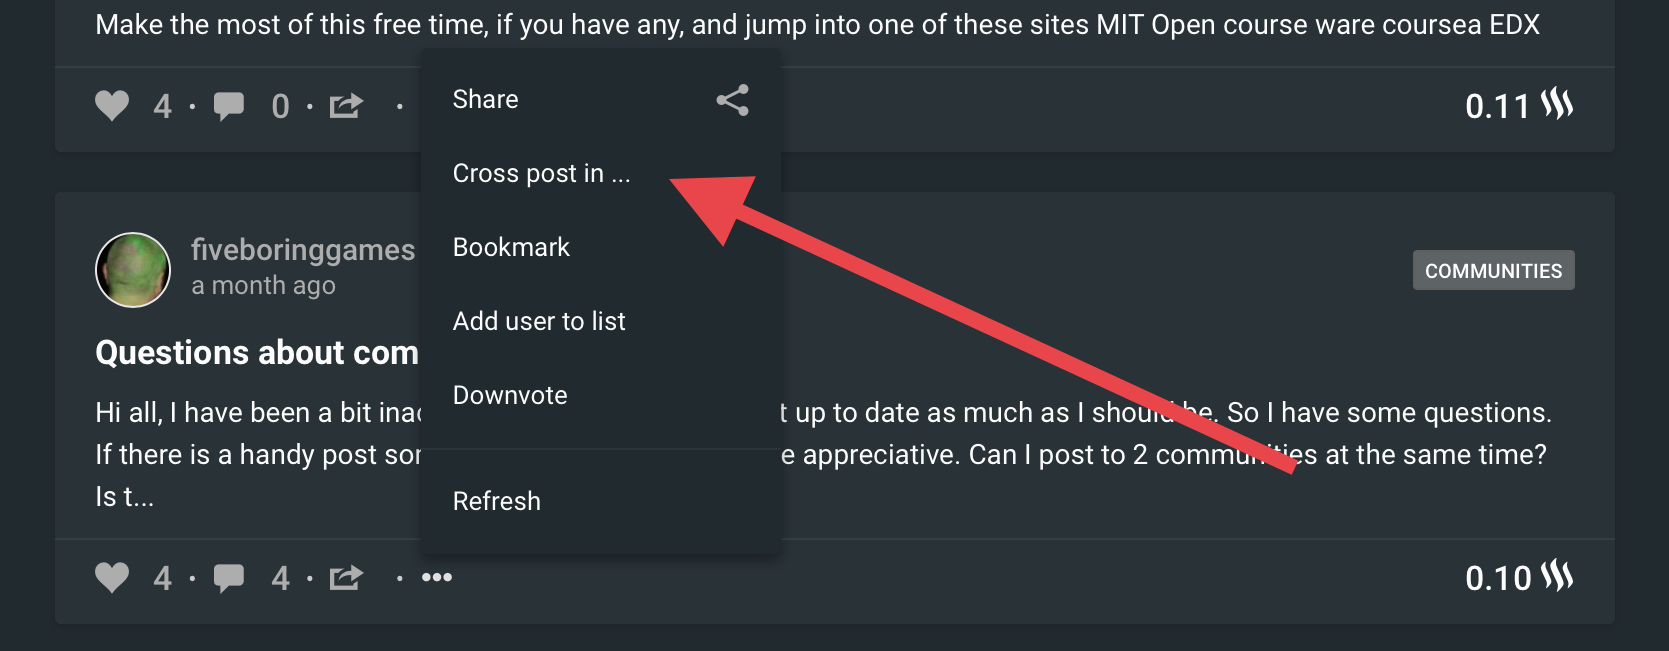Click the share icon in the popup menu
This screenshot has width=1669, height=651.
click(732, 100)
